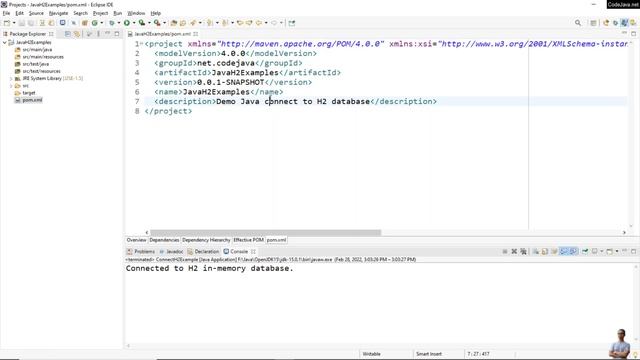Click the External Tools run icon

pyautogui.click(x=157, y=23)
